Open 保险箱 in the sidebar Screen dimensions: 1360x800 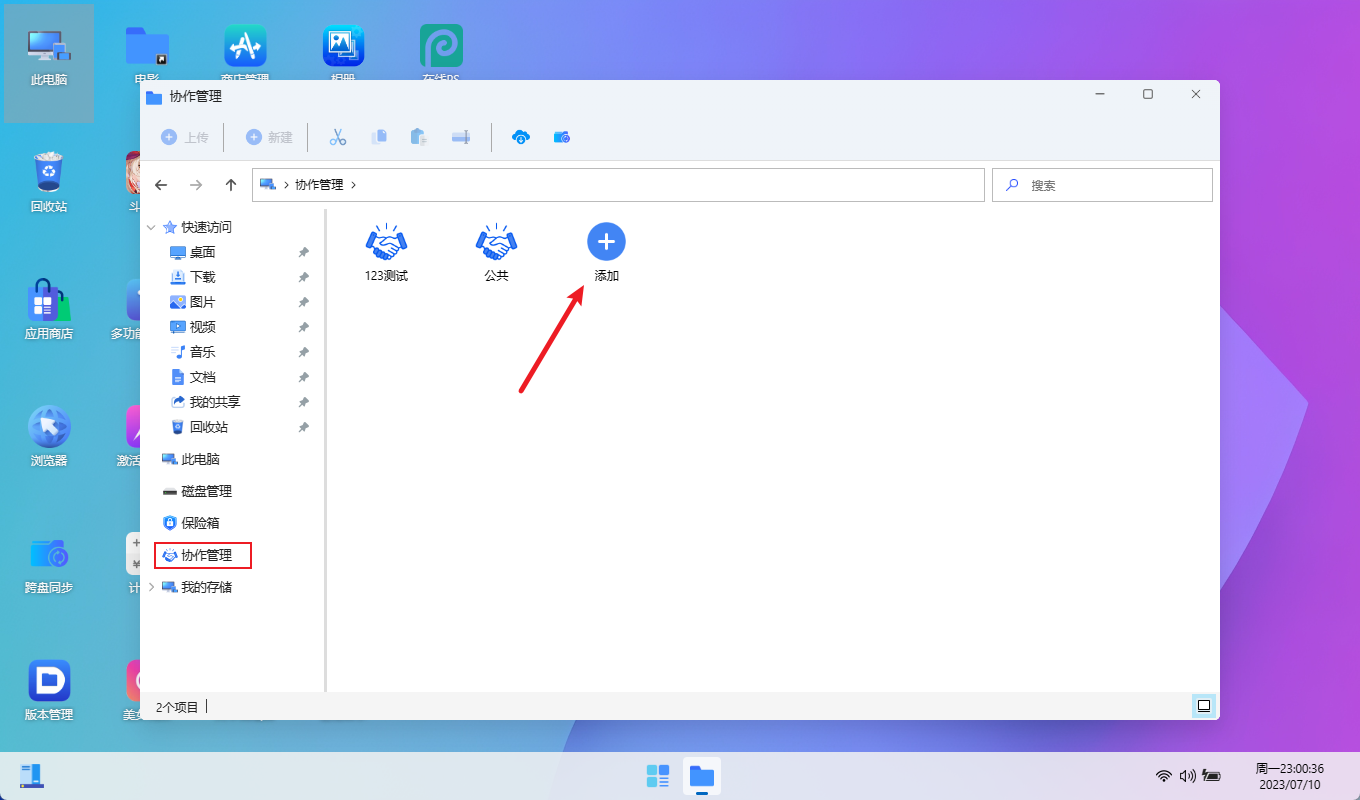tap(199, 523)
